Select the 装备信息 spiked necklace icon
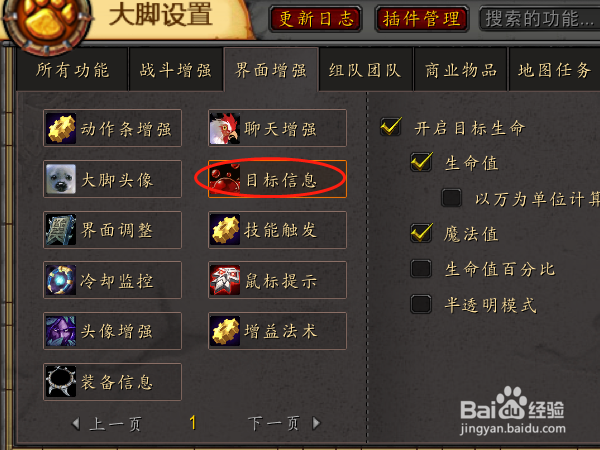The height and width of the screenshot is (450, 600). click(61, 382)
